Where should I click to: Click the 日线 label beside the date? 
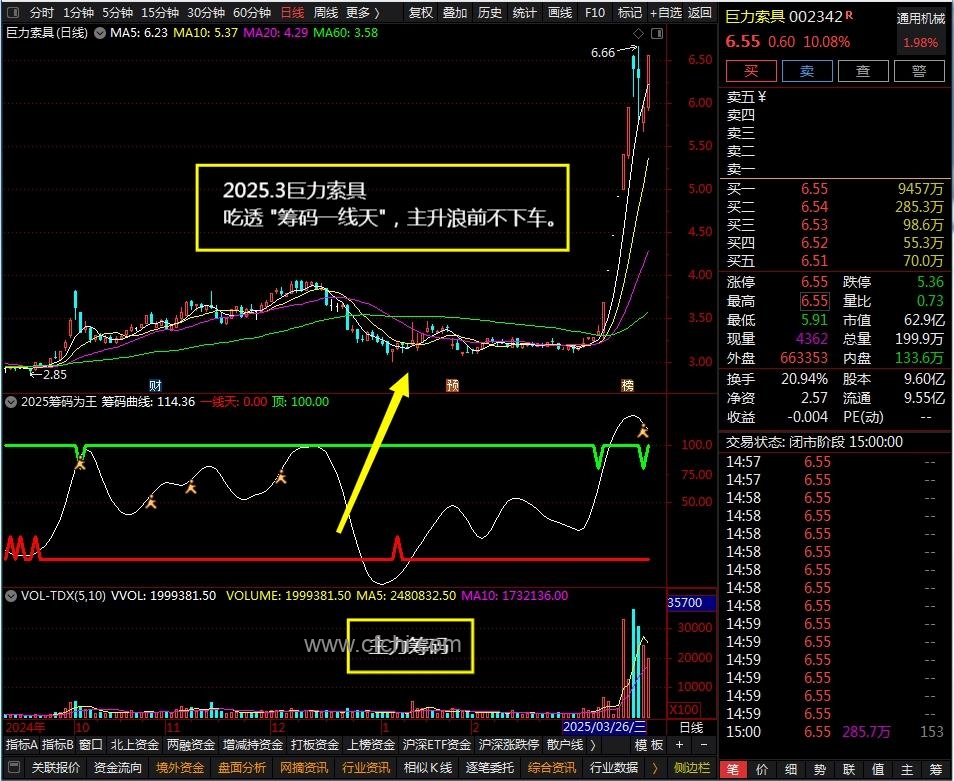[691, 727]
